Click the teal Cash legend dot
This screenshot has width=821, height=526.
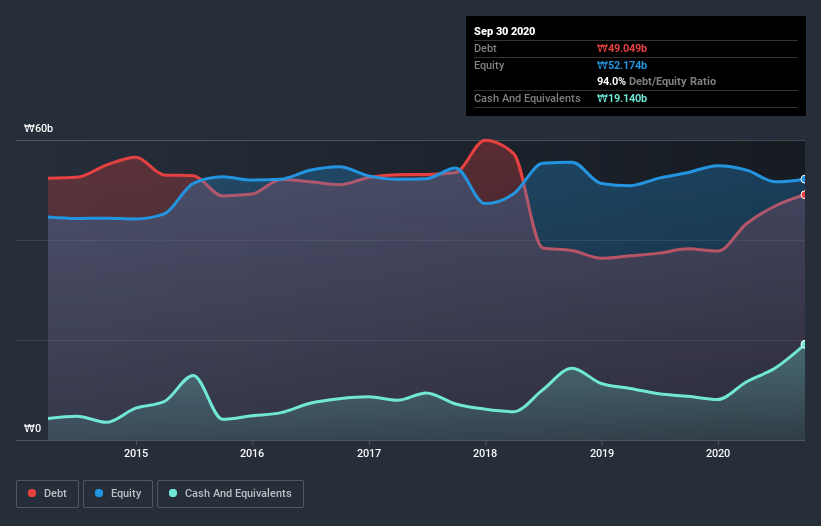[x=173, y=493]
